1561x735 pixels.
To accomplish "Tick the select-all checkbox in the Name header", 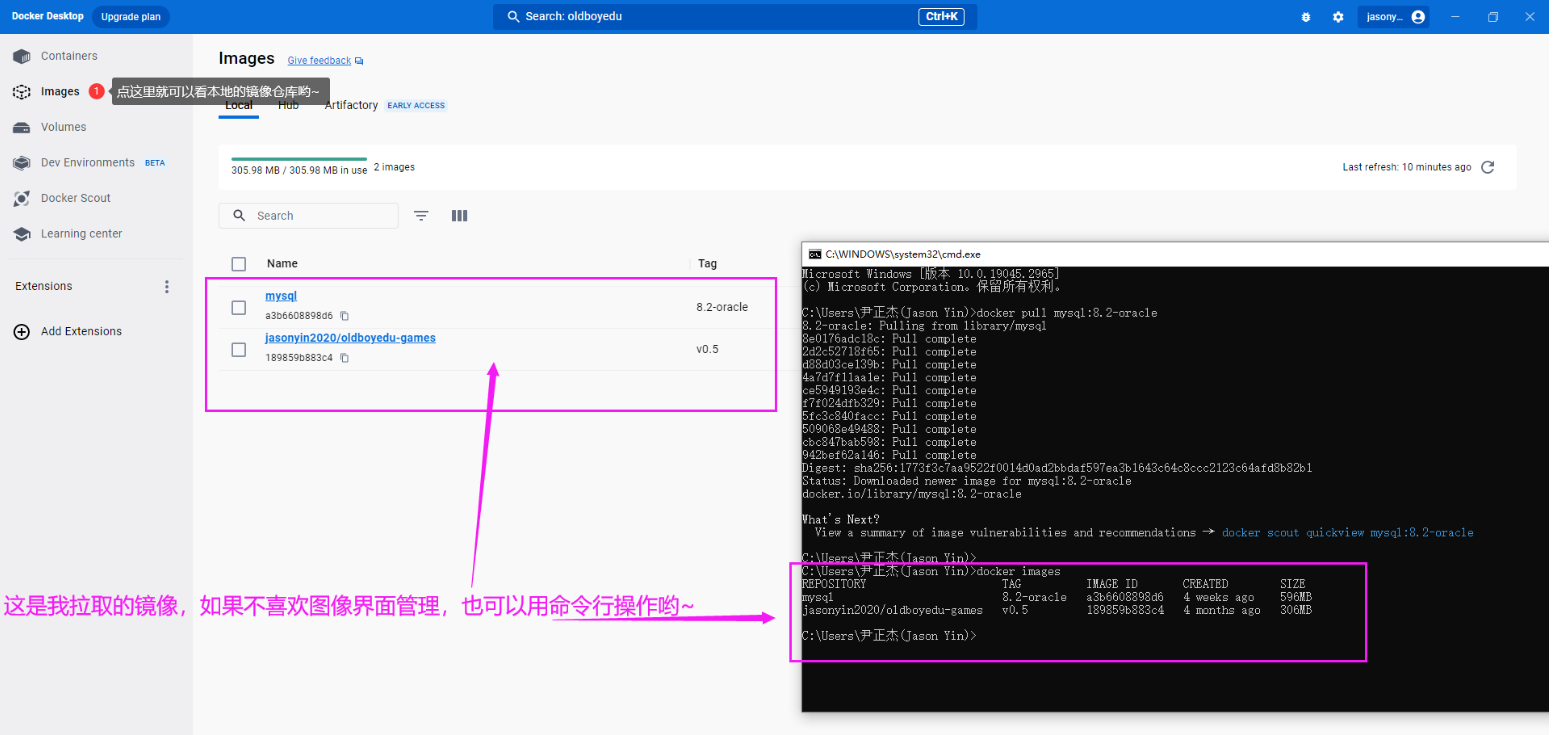I will point(238,264).
